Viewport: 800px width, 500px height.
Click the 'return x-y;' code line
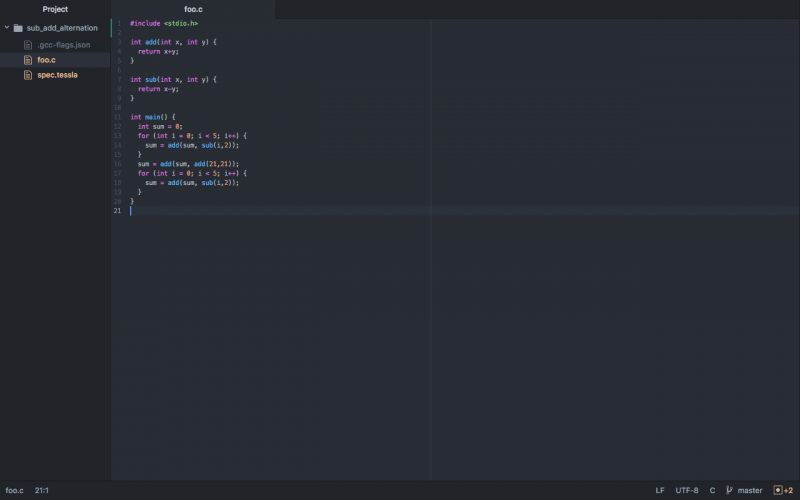158,89
